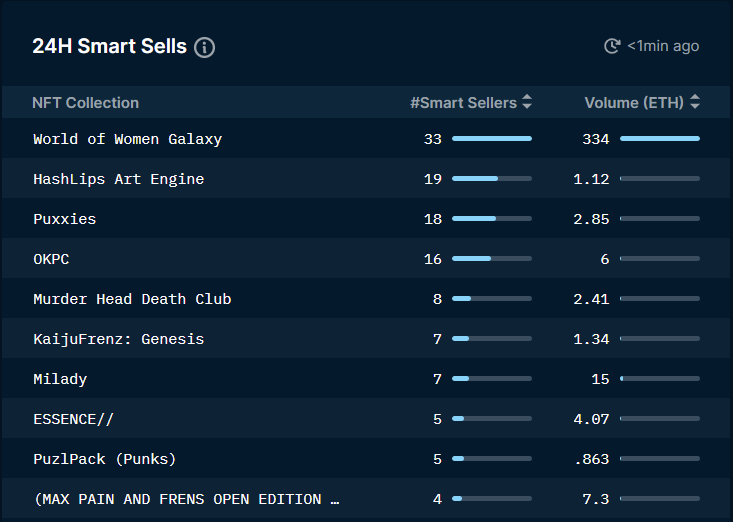Click World of Women Galaxy volume bar
Viewport: 733px width, 522px height.
point(660,139)
